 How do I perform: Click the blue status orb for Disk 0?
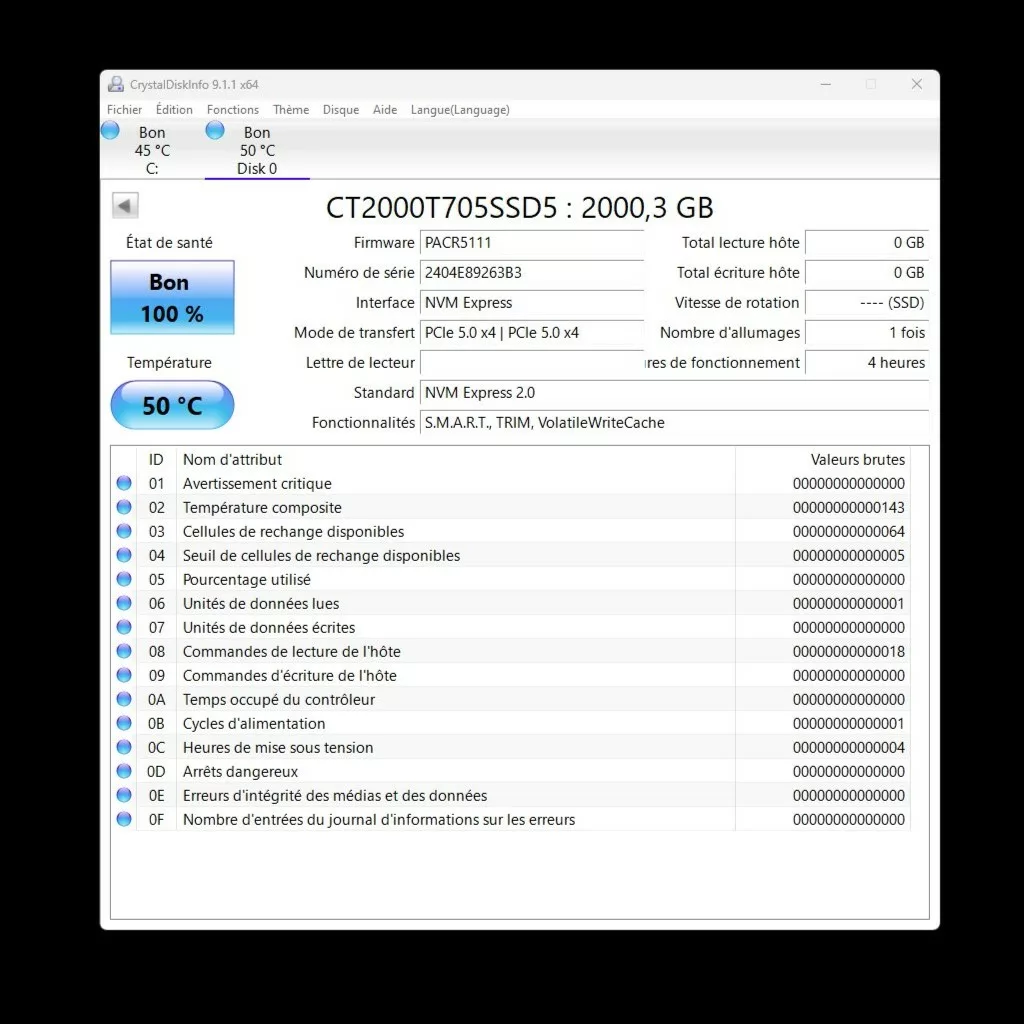coord(215,131)
